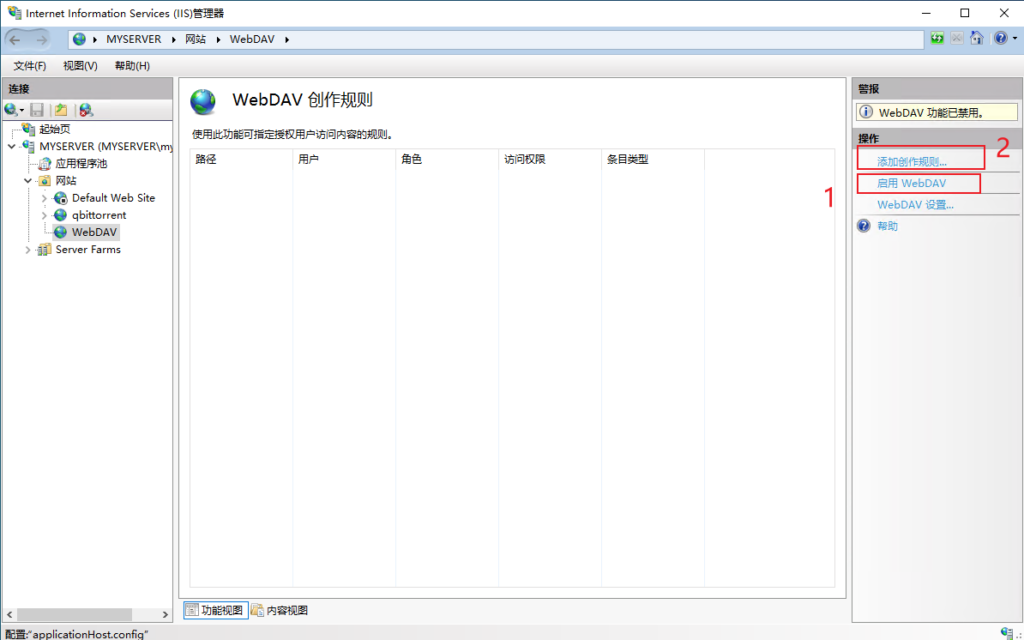This screenshot has height=640, width=1024.
Task: Sort by the 条目类型 column header
Action: tap(652, 159)
